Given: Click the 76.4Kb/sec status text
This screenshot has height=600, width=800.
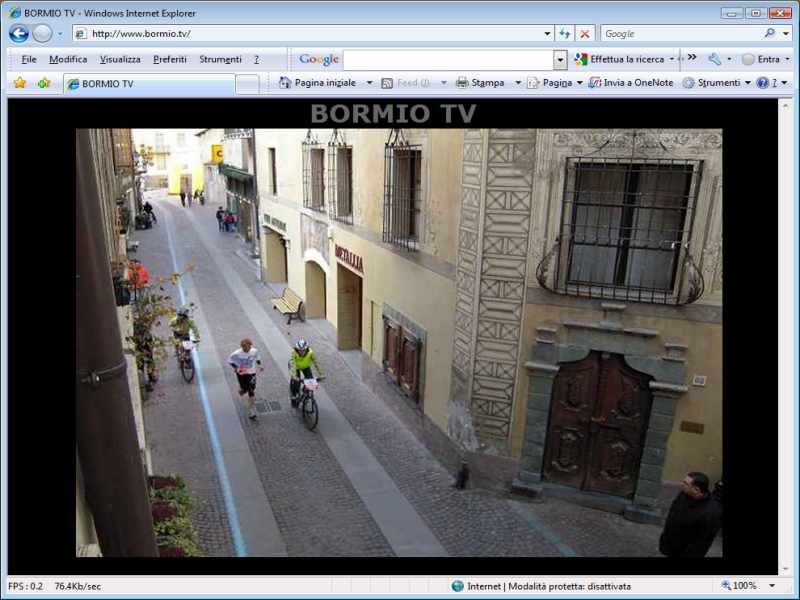Looking at the screenshot, I should click(78, 586).
